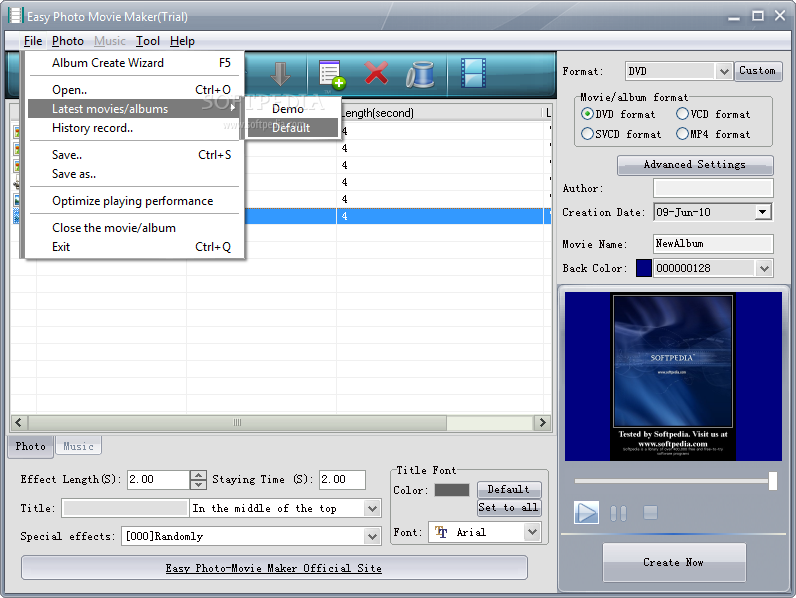Open the Tool menu
Image resolution: width=796 pixels, height=598 pixels.
148,41
